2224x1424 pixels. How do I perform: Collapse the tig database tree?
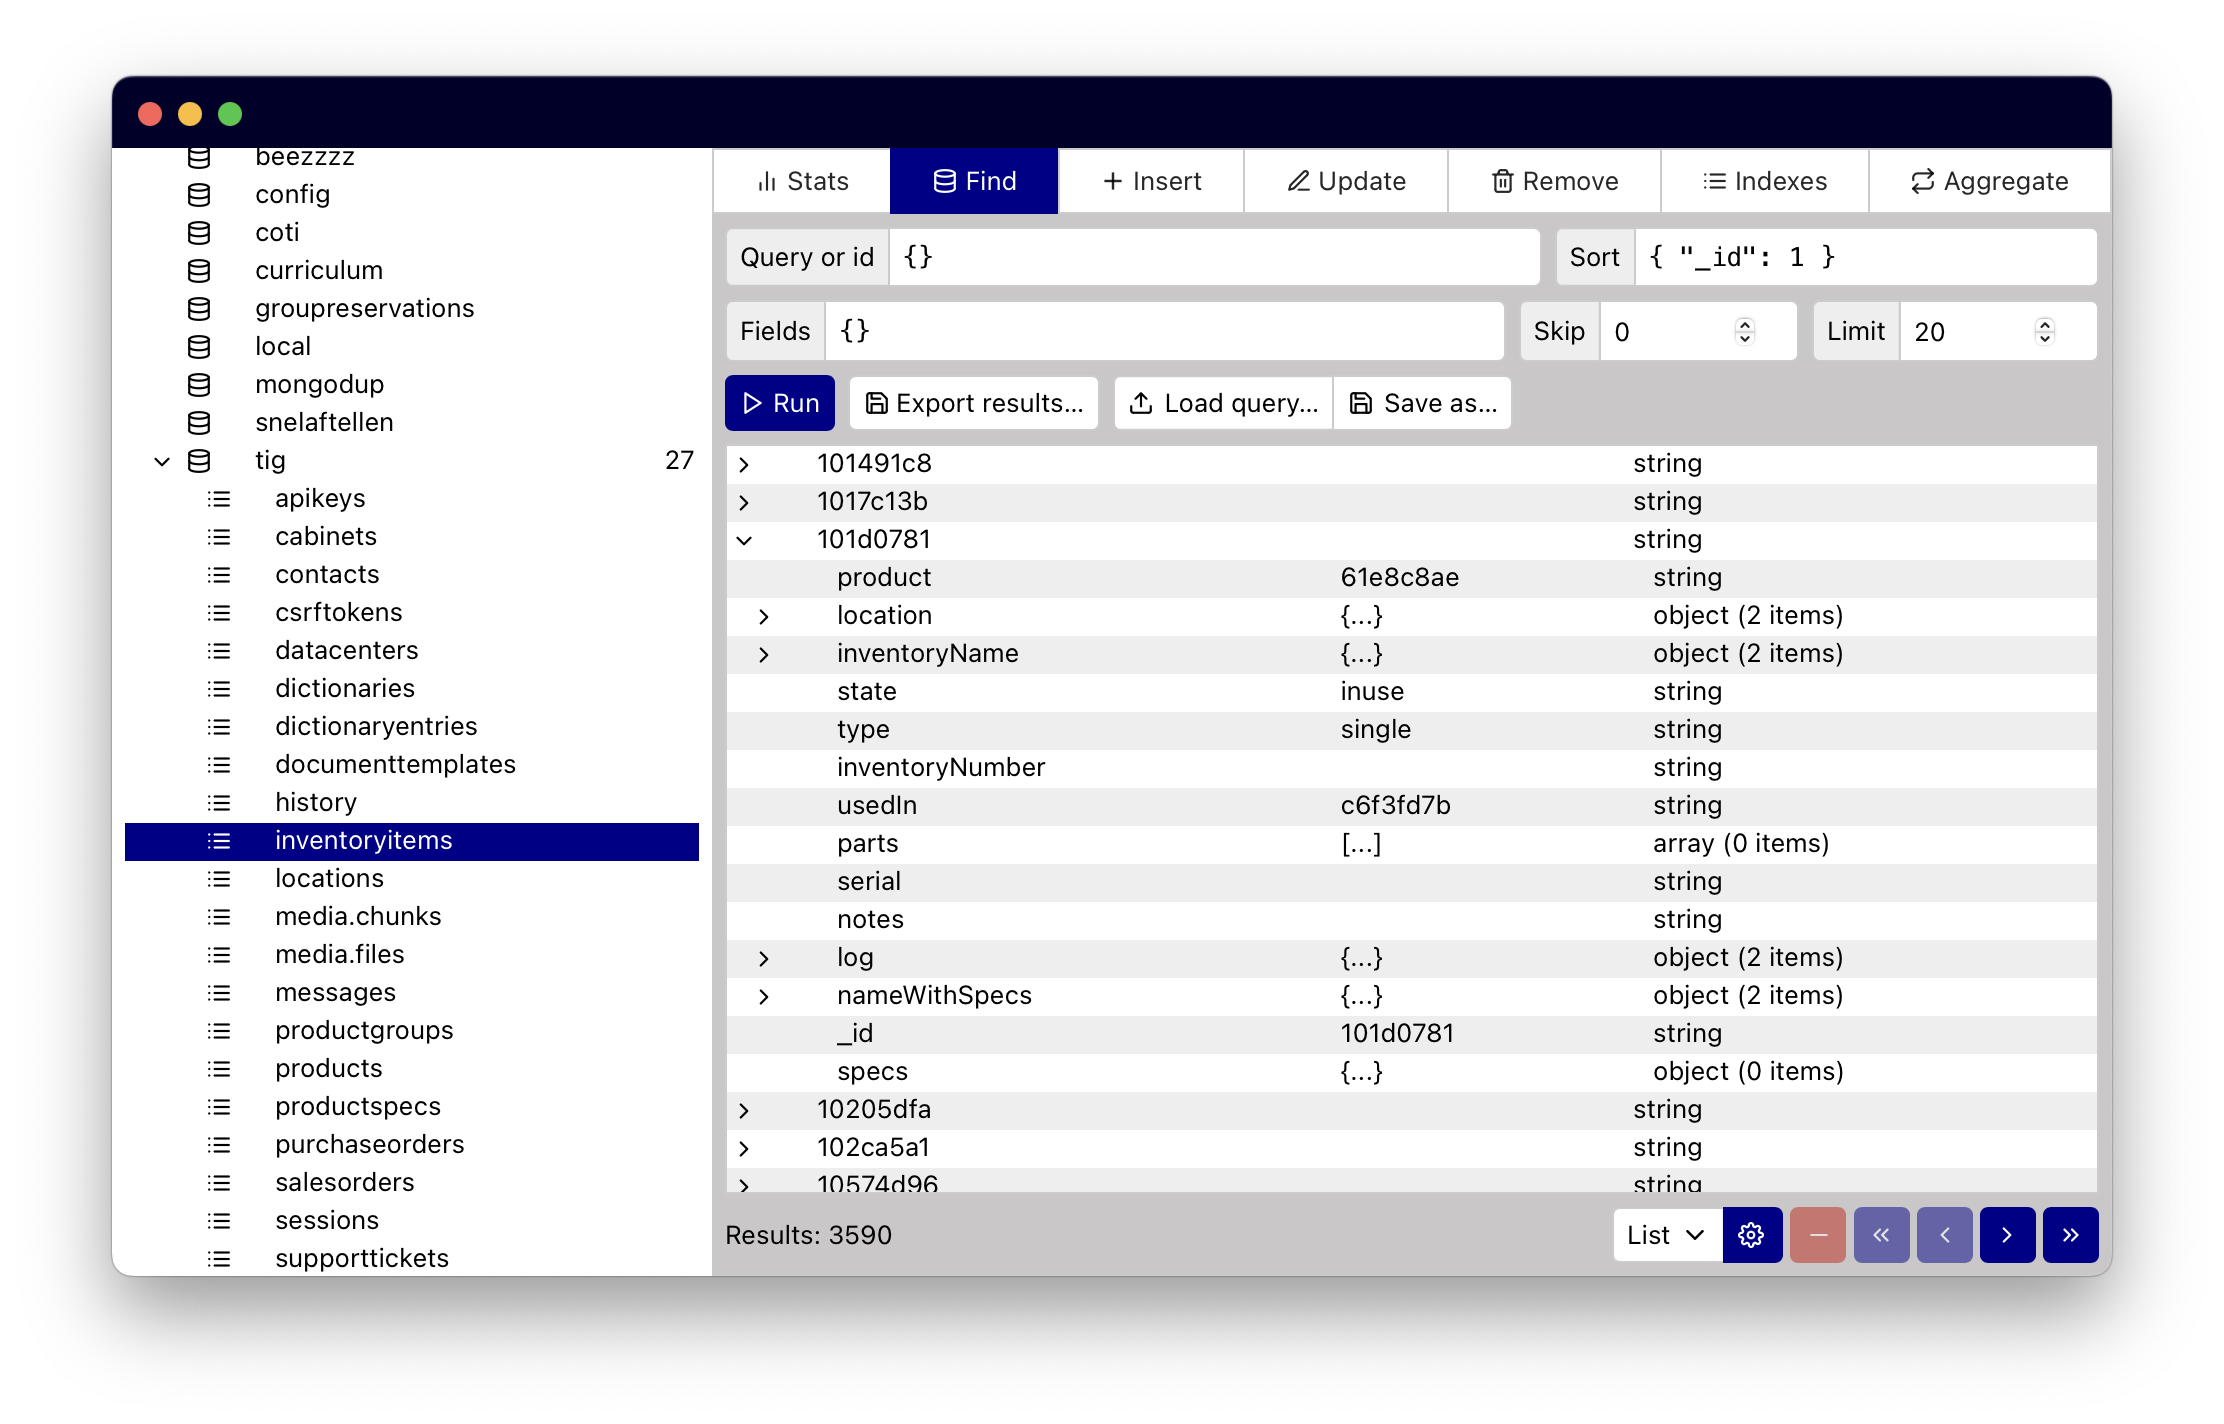click(x=162, y=460)
